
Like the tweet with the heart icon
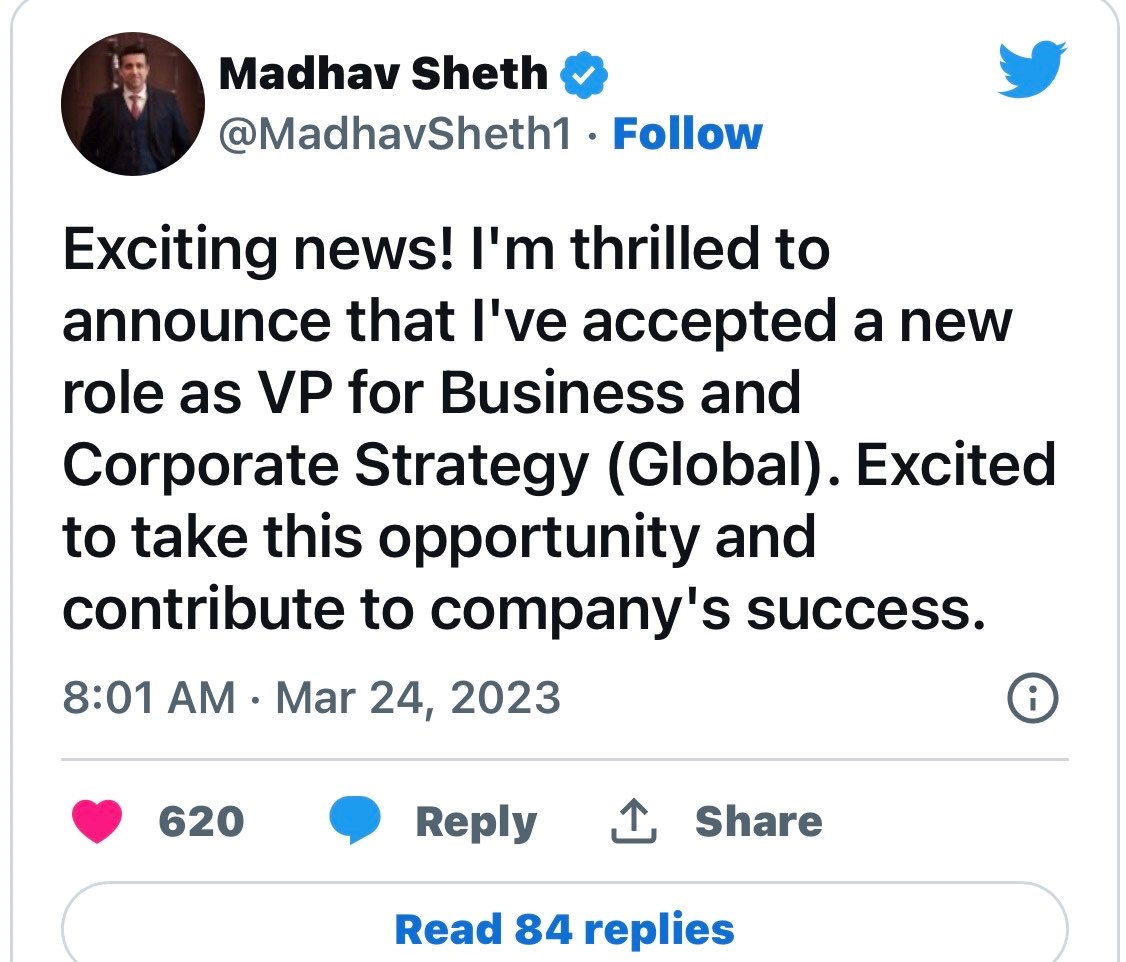click(97, 822)
